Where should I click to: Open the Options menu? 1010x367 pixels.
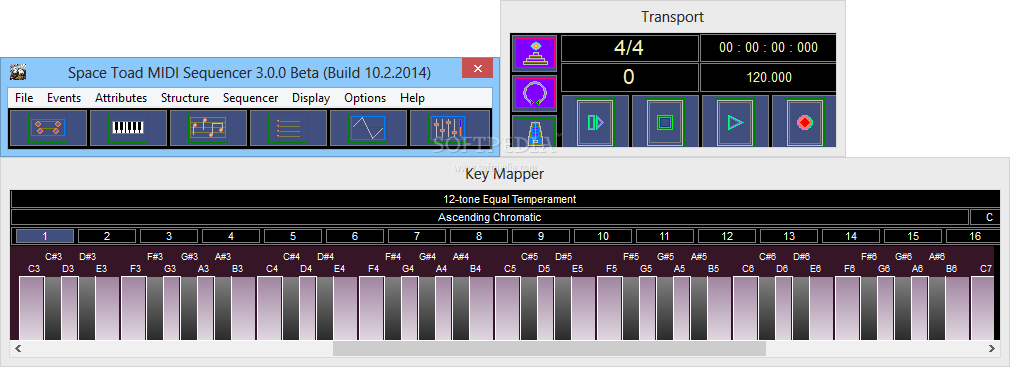point(365,98)
